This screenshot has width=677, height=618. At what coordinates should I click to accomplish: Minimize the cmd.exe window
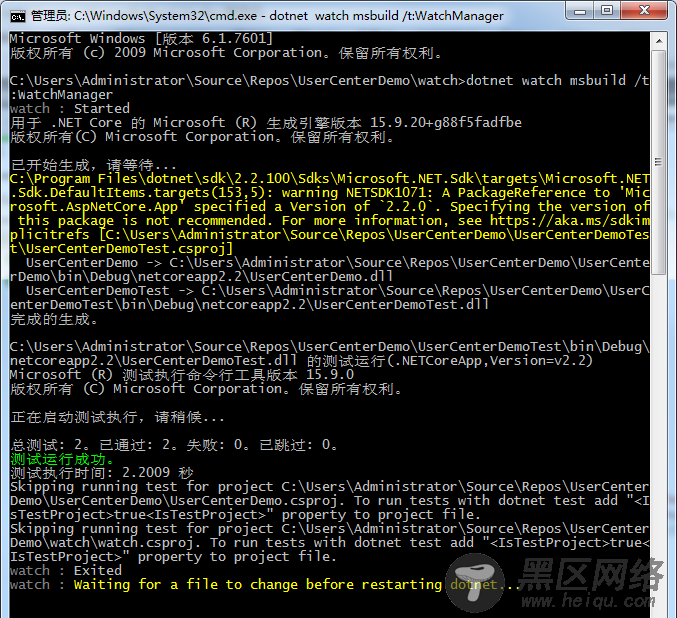pos(580,10)
